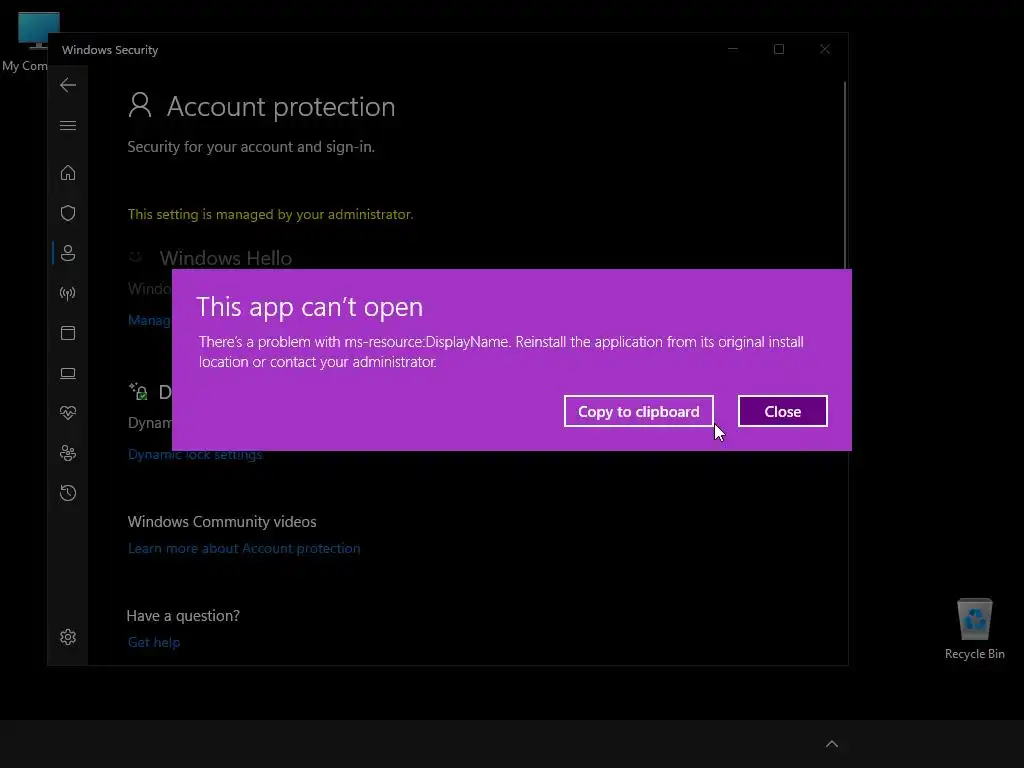The width and height of the screenshot is (1024, 768).
Task: Close the Windows Security window
Action: click(825, 50)
